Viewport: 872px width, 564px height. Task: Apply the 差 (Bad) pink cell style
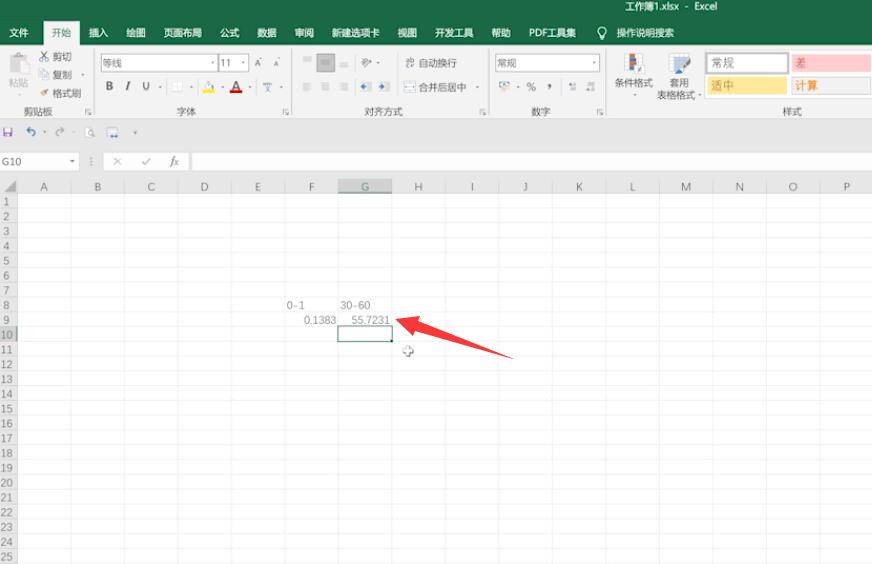(831, 63)
